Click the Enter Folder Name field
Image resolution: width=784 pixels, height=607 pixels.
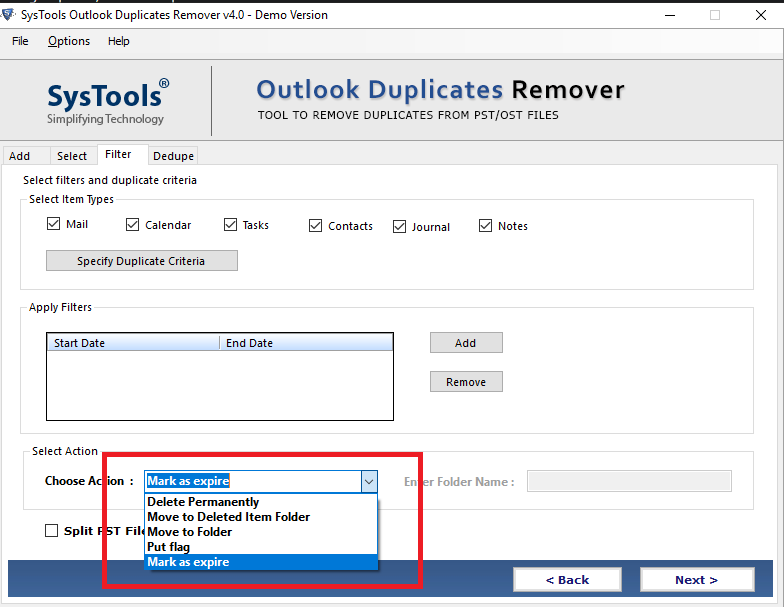pyautogui.click(x=629, y=481)
